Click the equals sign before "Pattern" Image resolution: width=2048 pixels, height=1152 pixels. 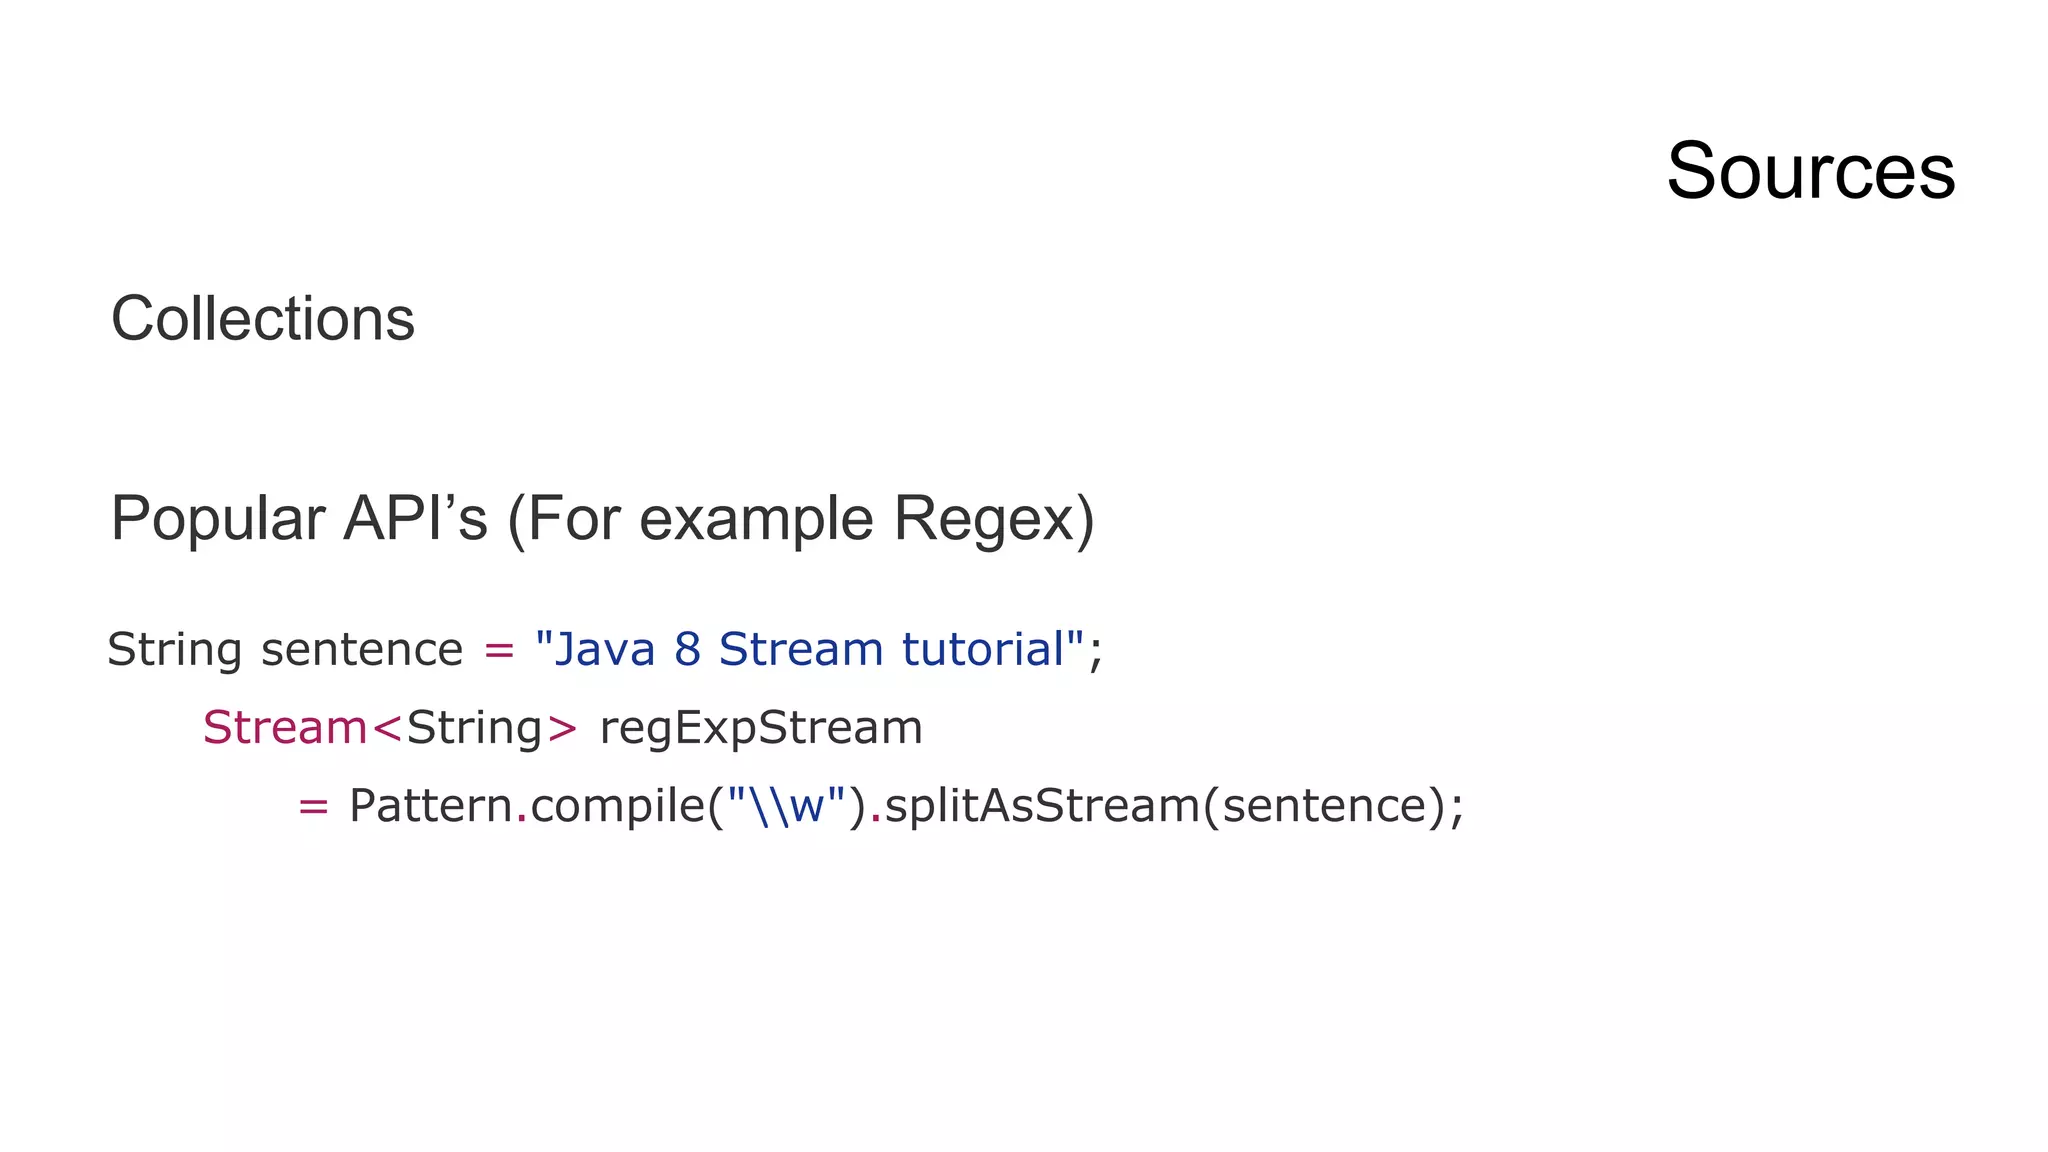(313, 805)
